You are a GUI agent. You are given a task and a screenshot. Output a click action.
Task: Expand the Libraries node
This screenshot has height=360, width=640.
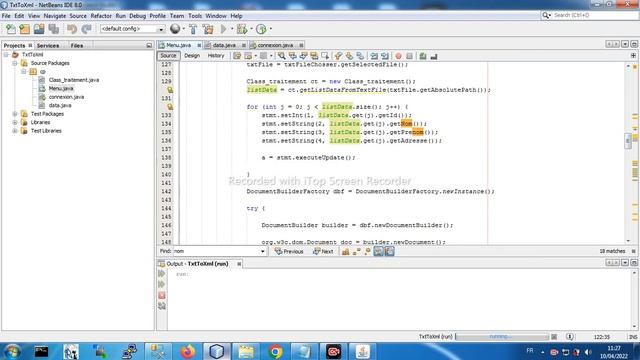tap(15, 122)
